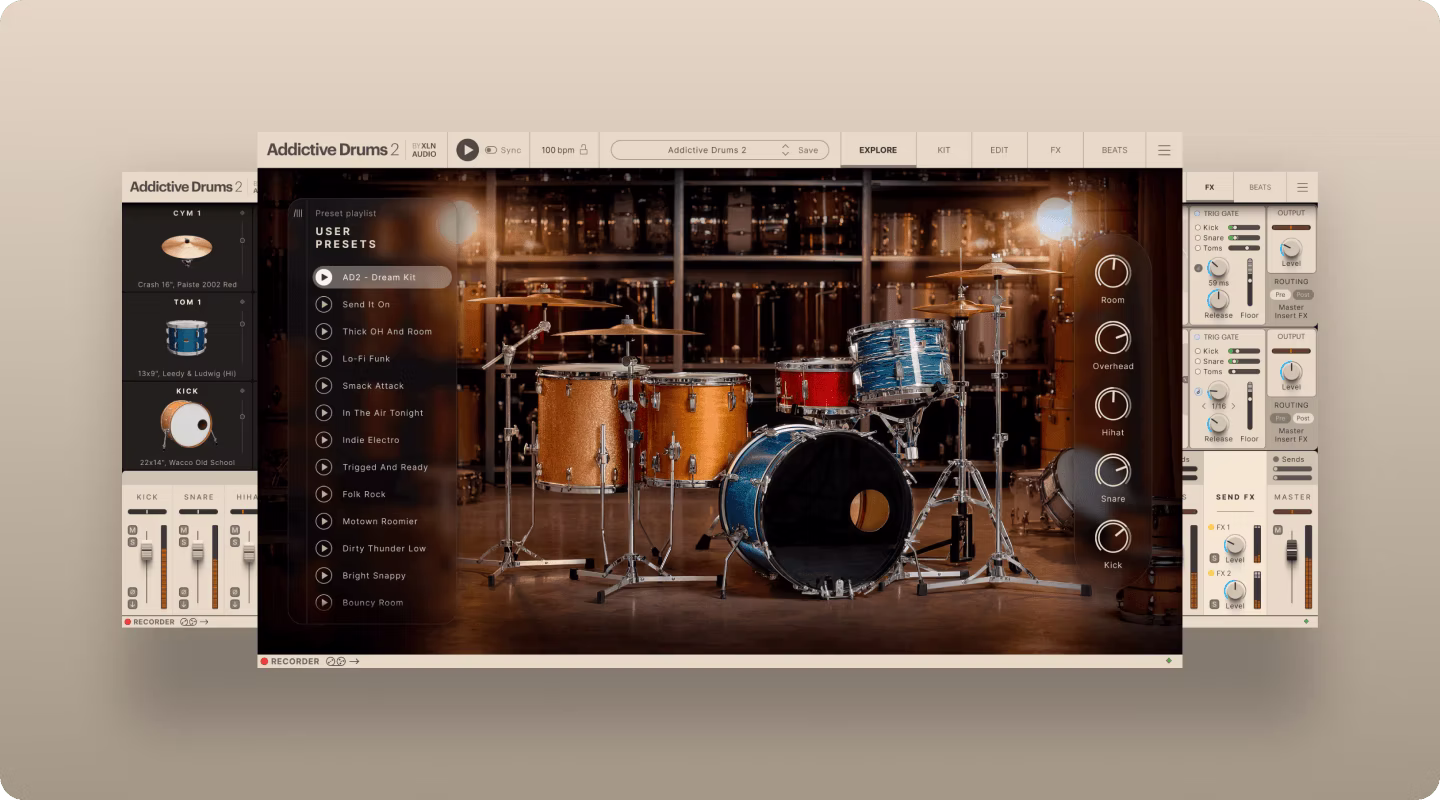The width and height of the screenshot is (1440, 800).
Task: Play the Motown Roomier preset
Action: [324, 521]
